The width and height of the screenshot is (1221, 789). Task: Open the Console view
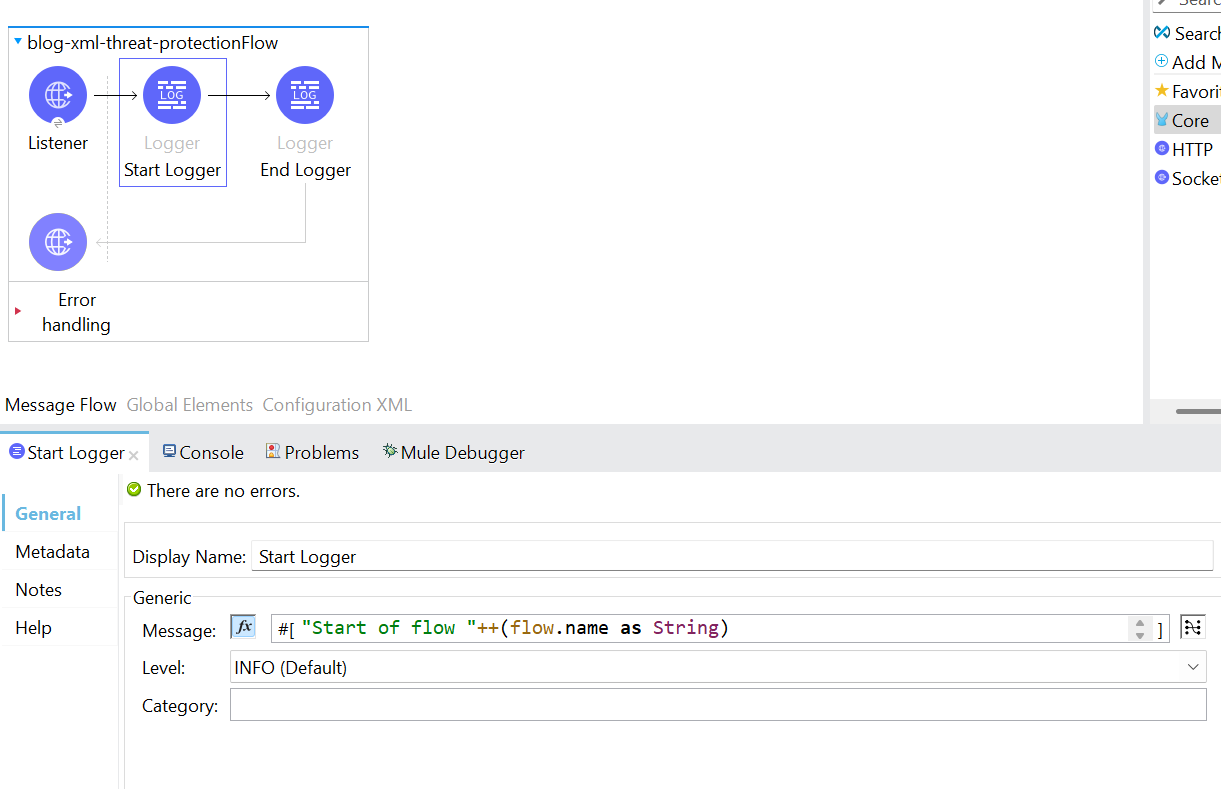click(202, 452)
